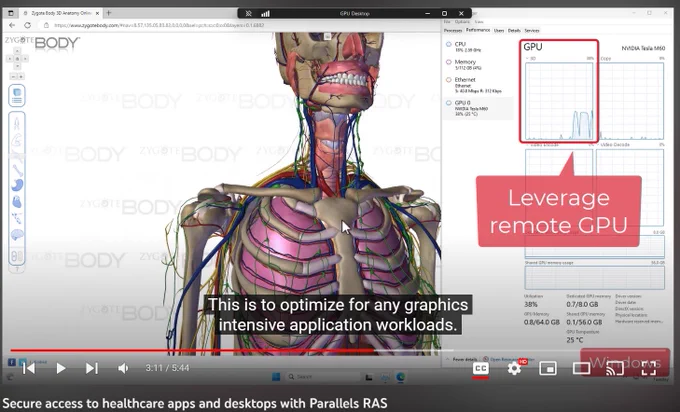The height and width of the screenshot is (412, 680).
Task: Play the video with the play button
Action: click(61, 368)
